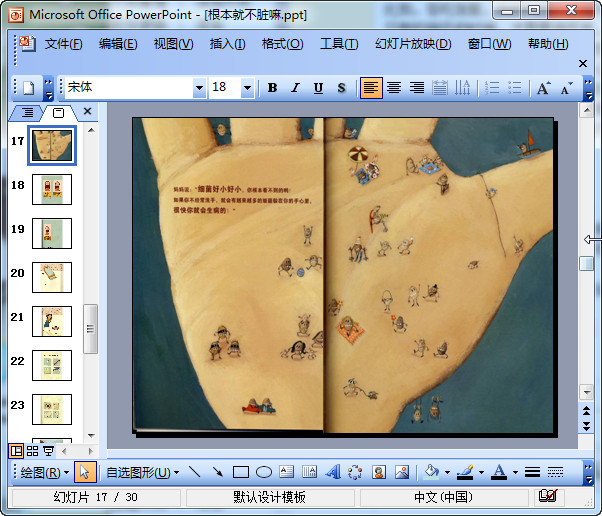Switch to the outline tab

click(26, 112)
